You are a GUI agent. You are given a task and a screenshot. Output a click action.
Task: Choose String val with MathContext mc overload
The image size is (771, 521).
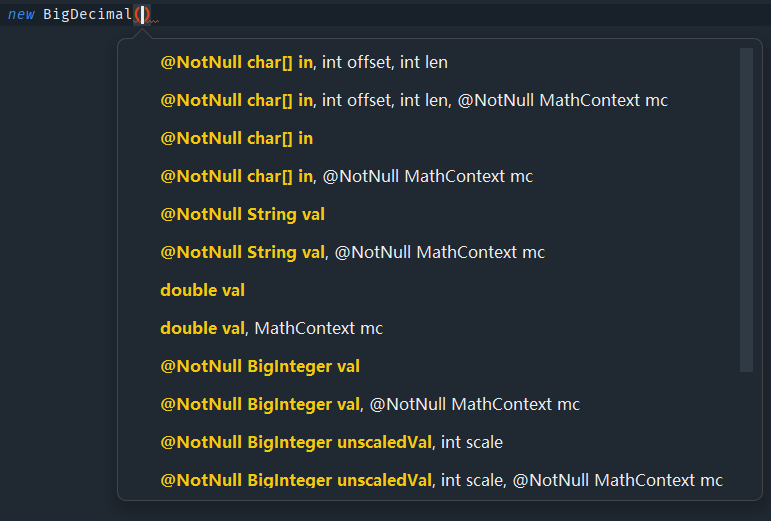point(353,252)
